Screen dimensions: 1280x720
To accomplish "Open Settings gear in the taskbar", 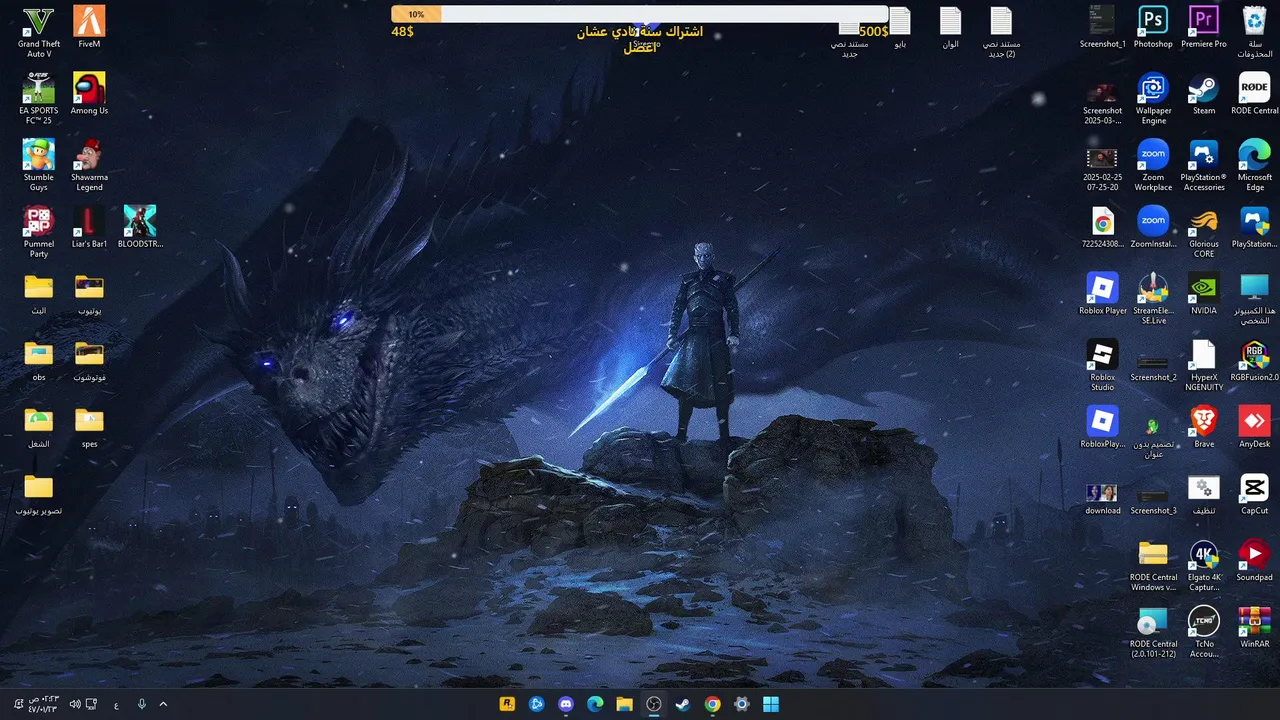I will point(741,704).
